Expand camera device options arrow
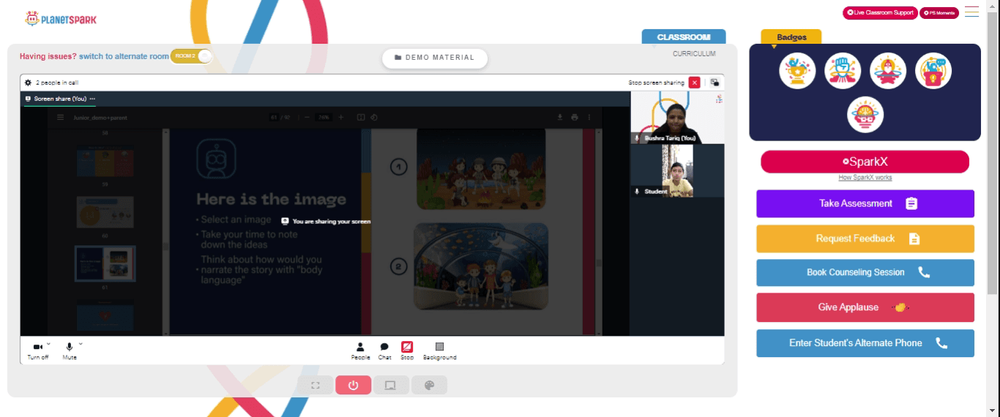 click(48, 344)
